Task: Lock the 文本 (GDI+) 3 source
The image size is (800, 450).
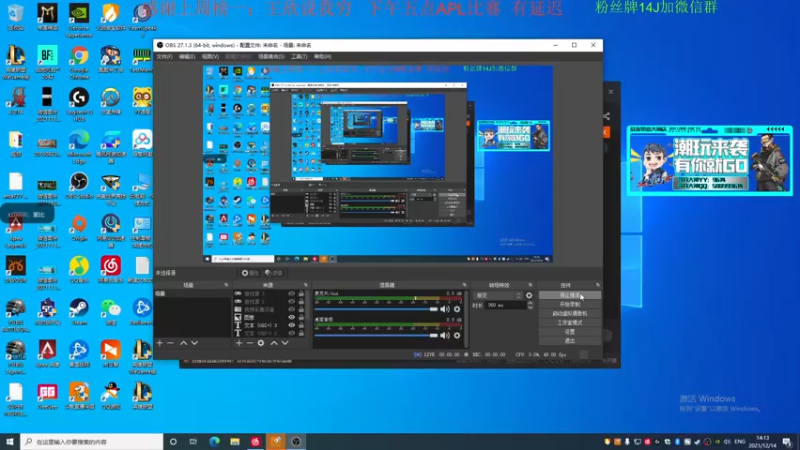Action: point(301,325)
